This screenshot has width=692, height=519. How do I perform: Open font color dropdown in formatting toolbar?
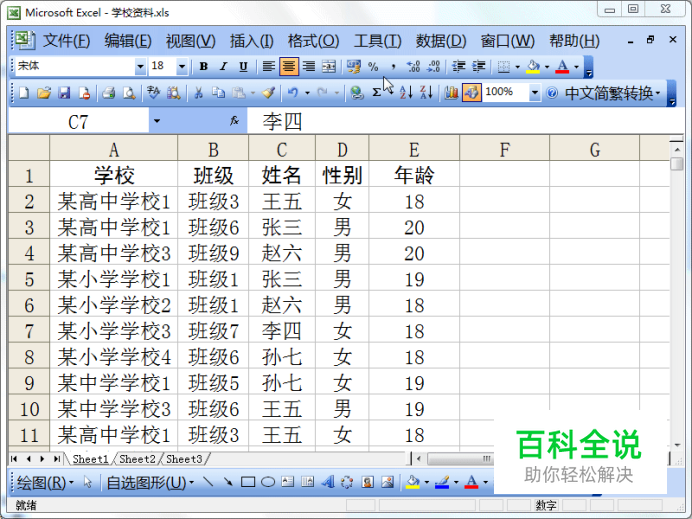click(576, 67)
